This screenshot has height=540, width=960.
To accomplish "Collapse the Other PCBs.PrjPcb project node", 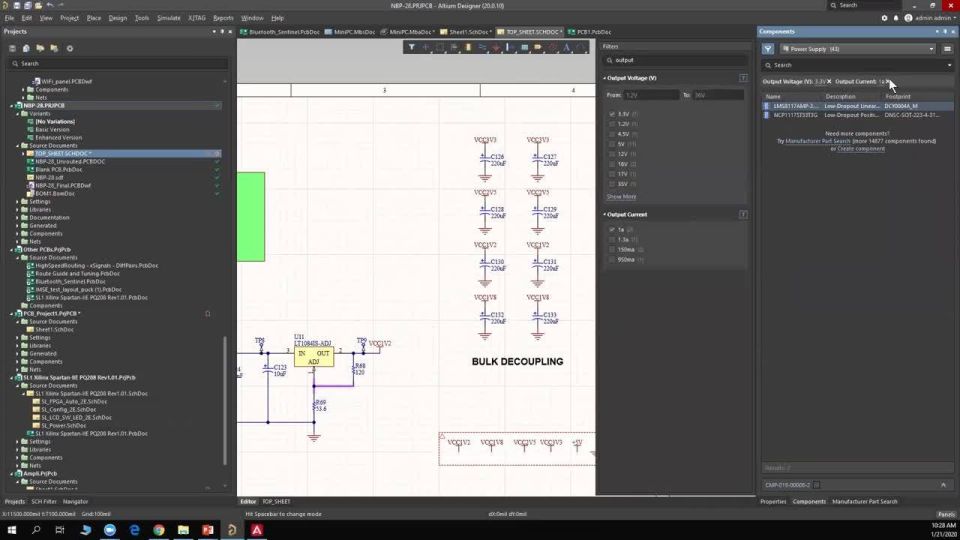I will [x=12, y=250].
